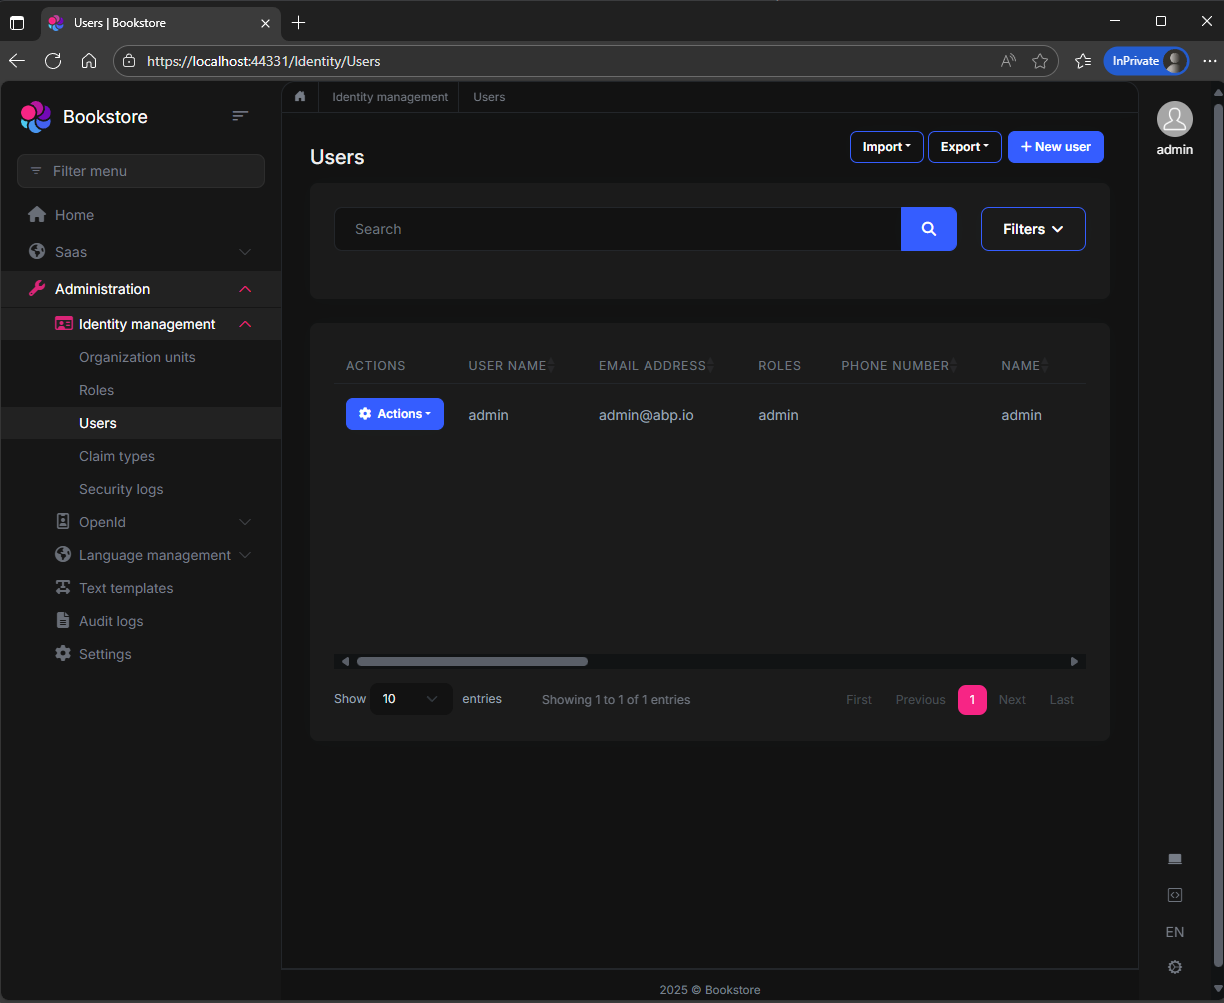Viewport: 1224px width, 1003px height.
Task: Click the browser home icon
Action: [89, 61]
